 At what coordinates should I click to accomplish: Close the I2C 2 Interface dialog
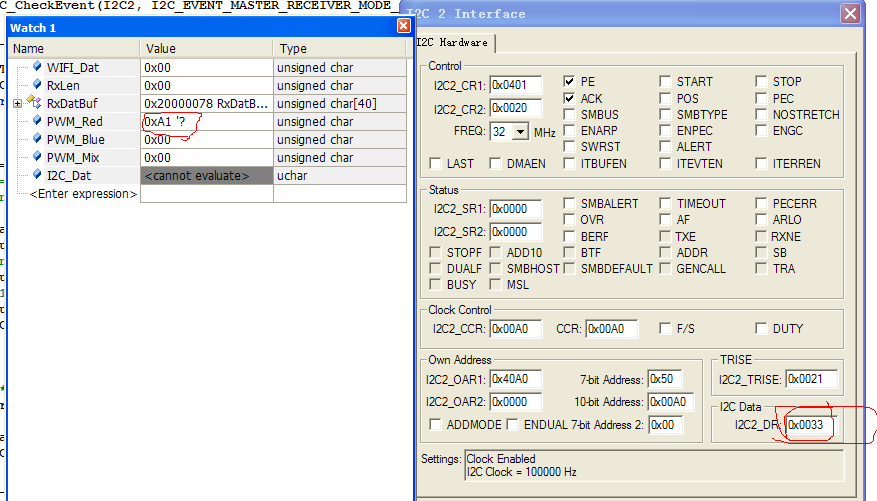pos(850,13)
